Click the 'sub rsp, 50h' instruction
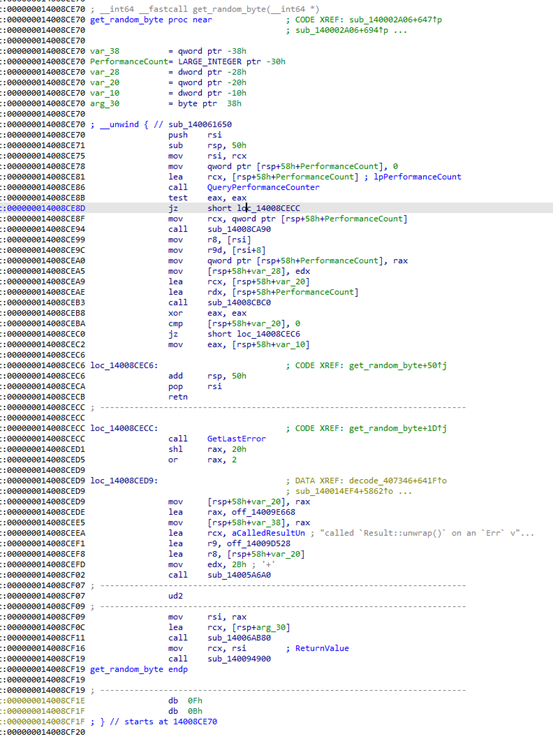The height and width of the screenshot is (740, 554). click(x=207, y=145)
